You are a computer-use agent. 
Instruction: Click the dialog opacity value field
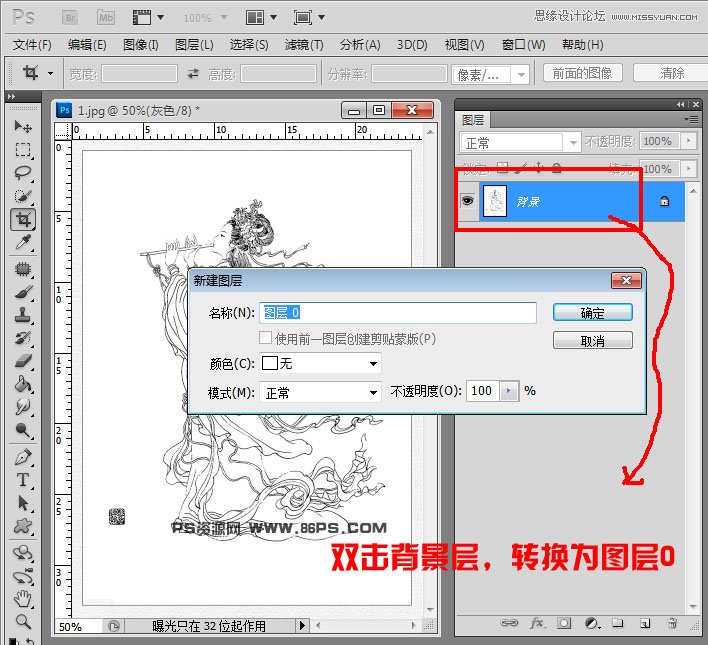click(x=483, y=391)
